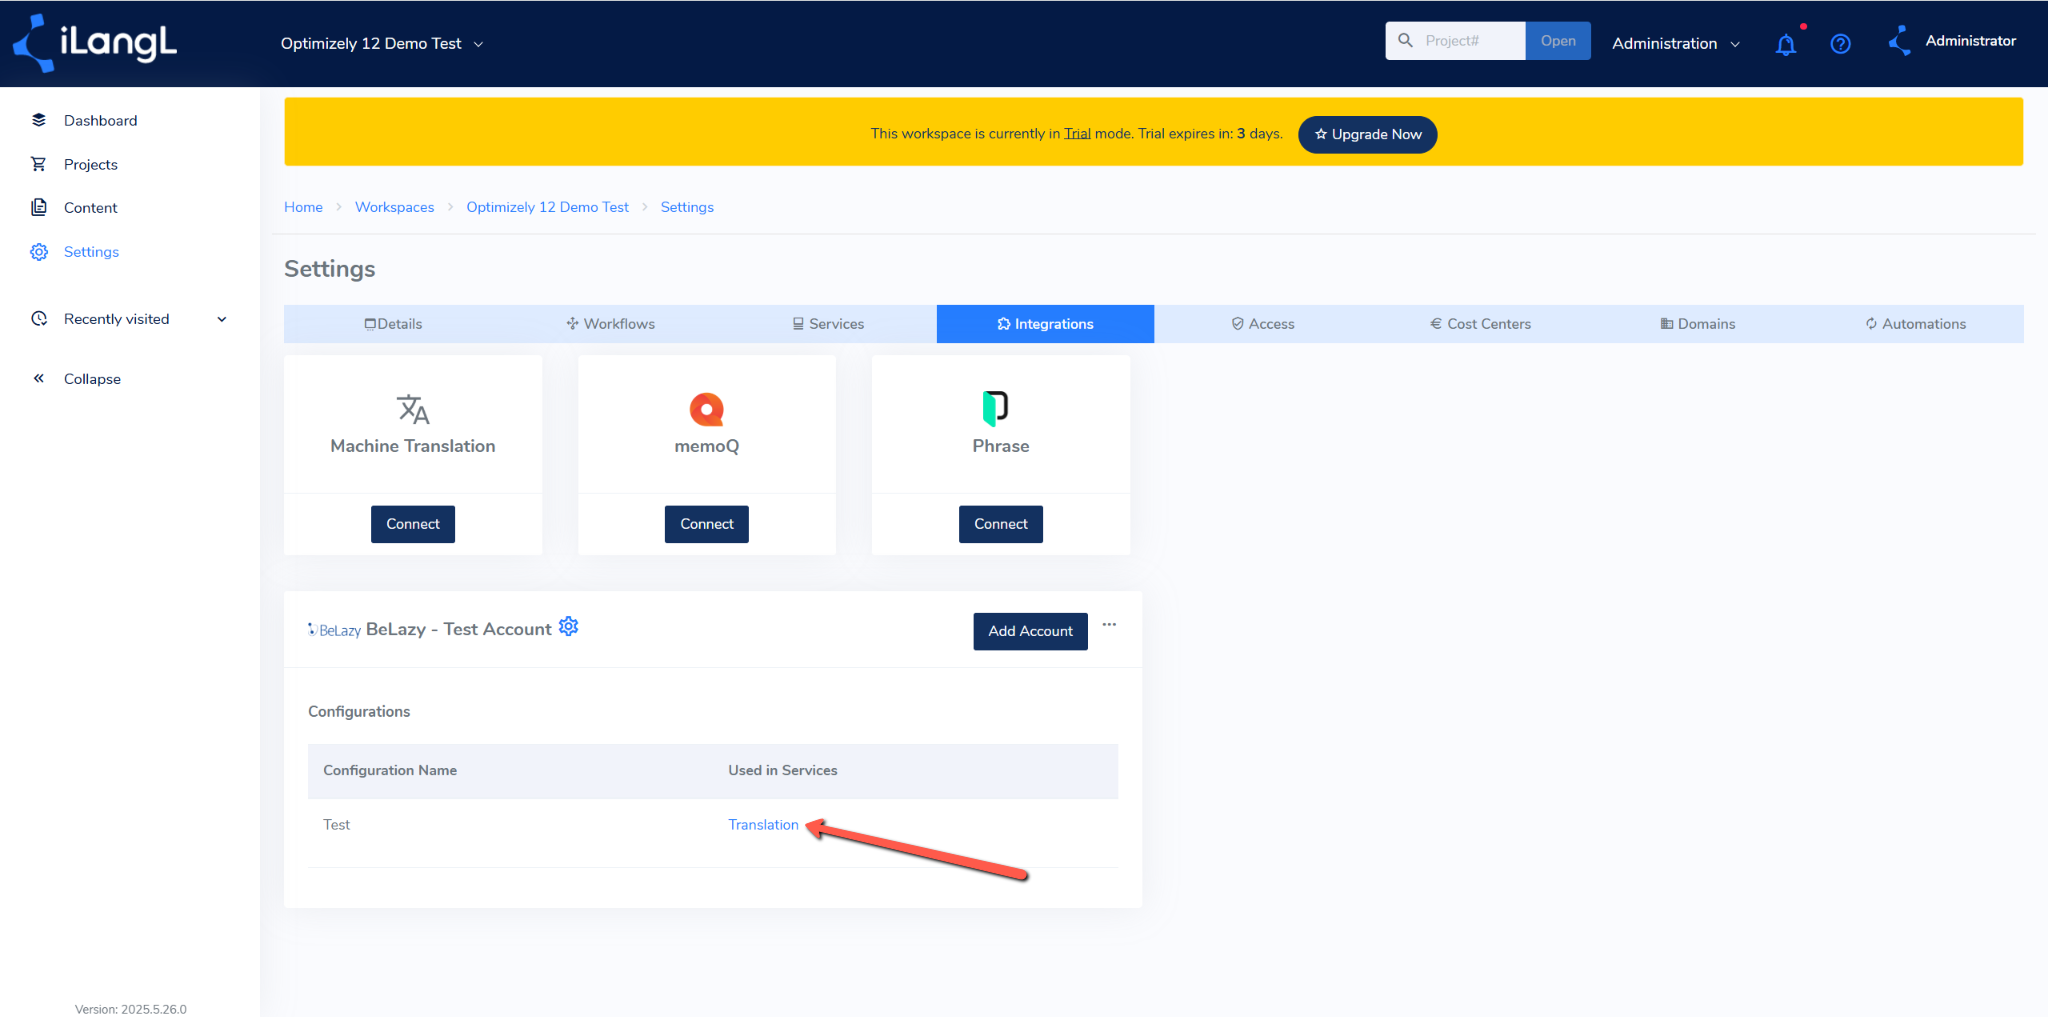2048x1017 pixels.
Task: Expand the Recently visited chevron
Action: pos(222,319)
